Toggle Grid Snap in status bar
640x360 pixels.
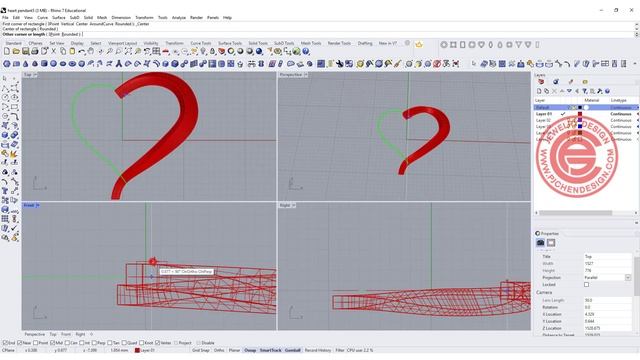pyautogui.click(x=200, y=350)
